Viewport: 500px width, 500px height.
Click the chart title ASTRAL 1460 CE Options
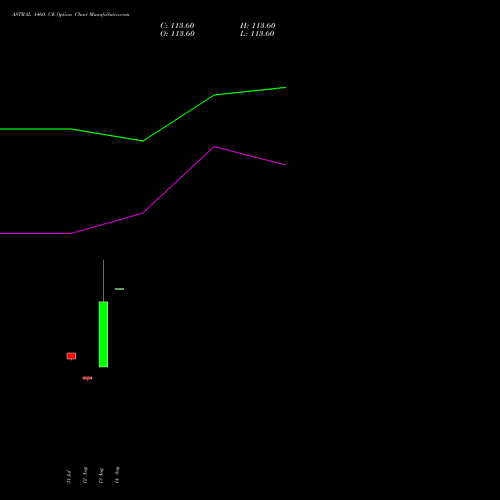42,14
